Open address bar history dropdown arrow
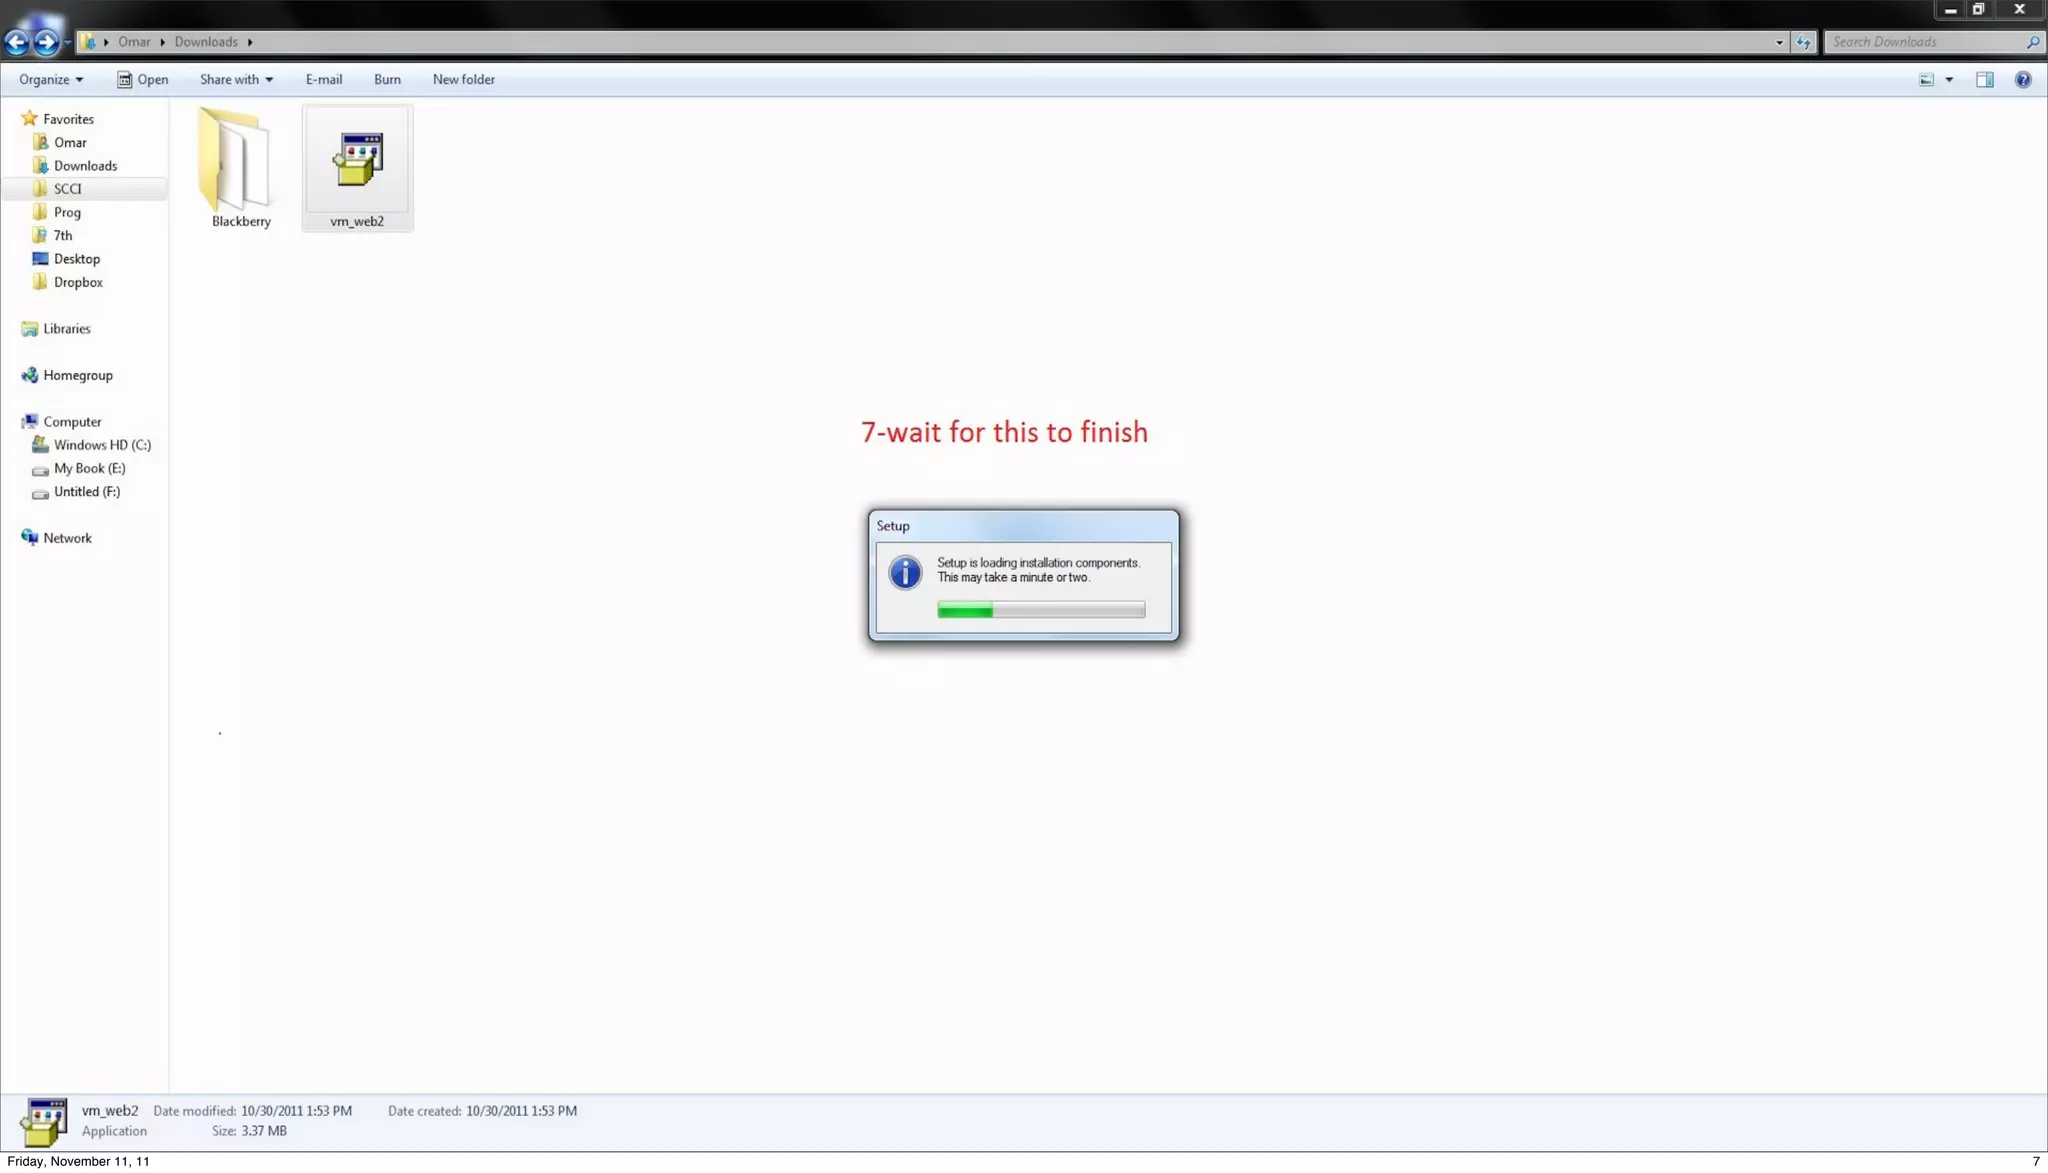The image size is (2048, 1173). click(x=1779, y=42)
